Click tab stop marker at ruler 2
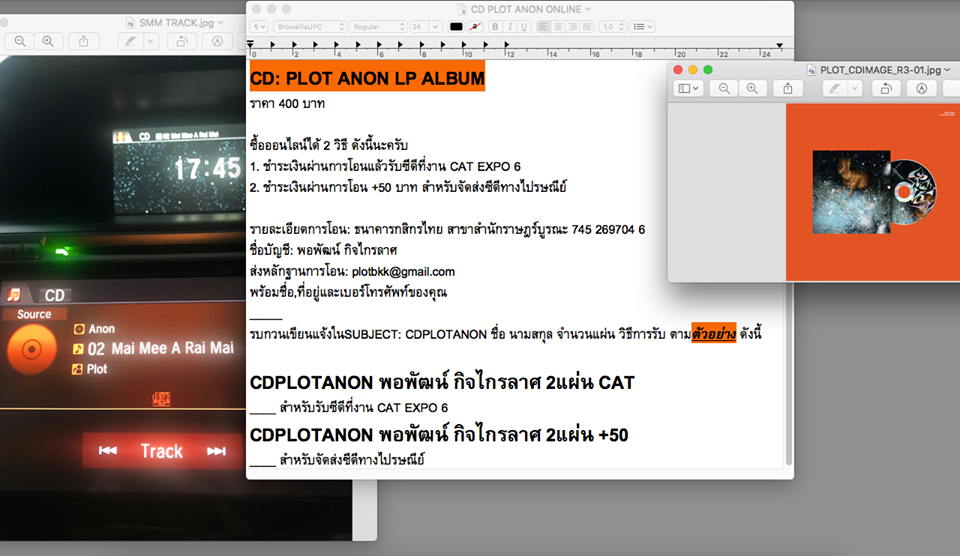960x556 pixels. pos(294,45)
